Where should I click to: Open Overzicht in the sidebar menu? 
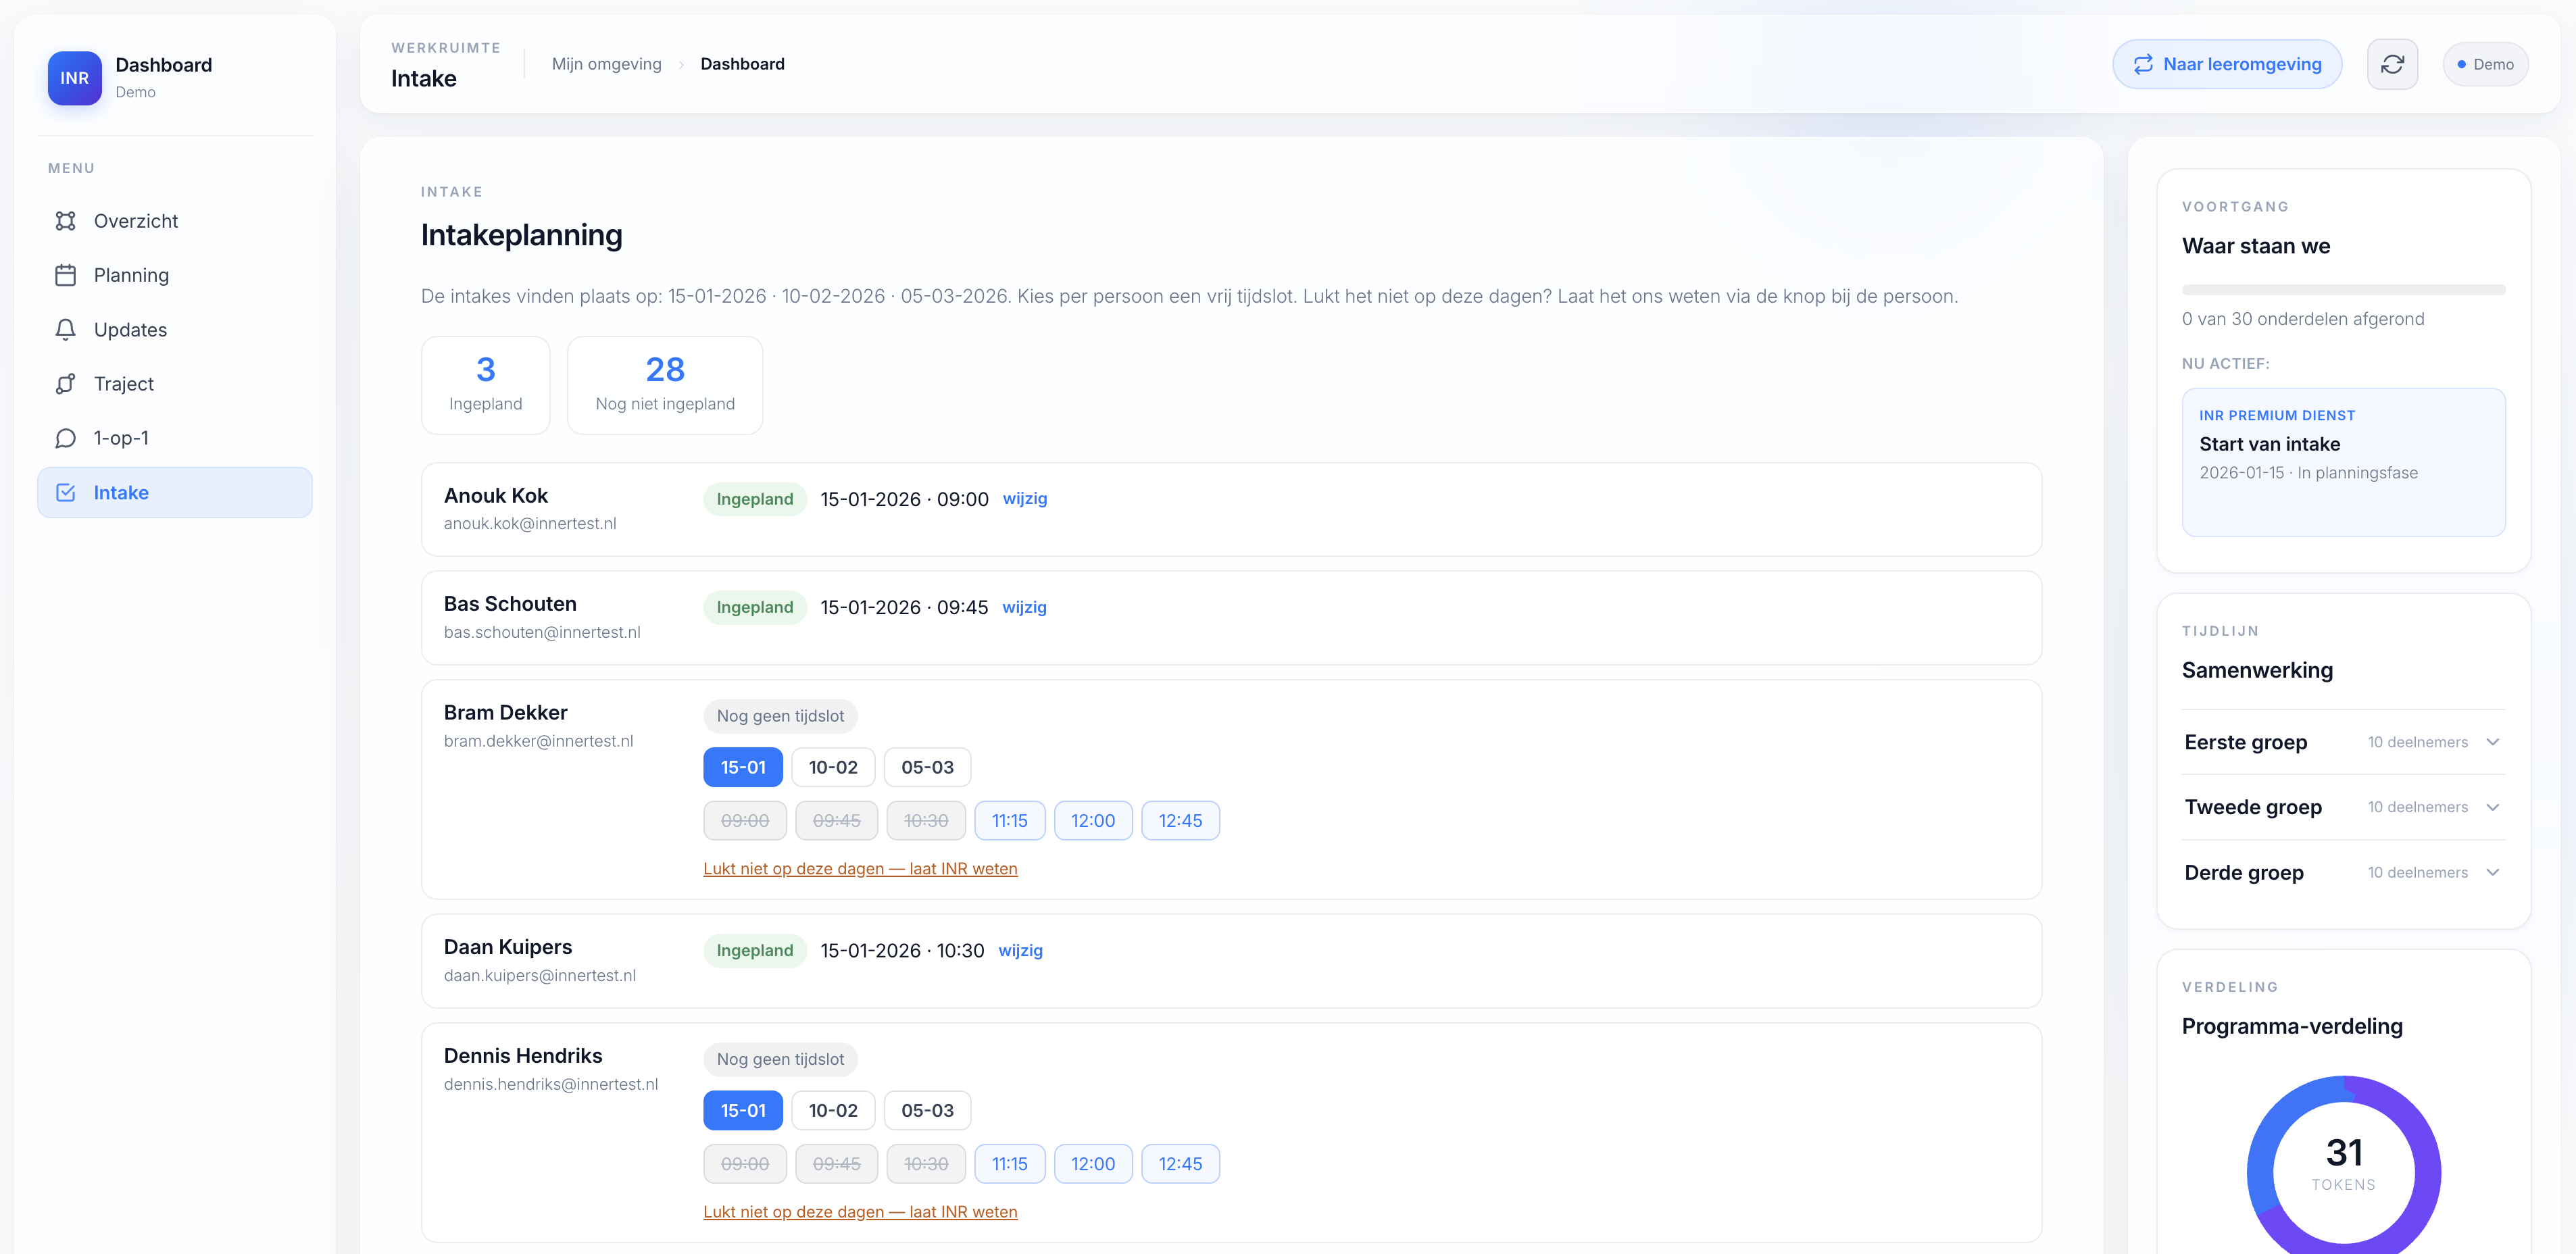[175, 221]
